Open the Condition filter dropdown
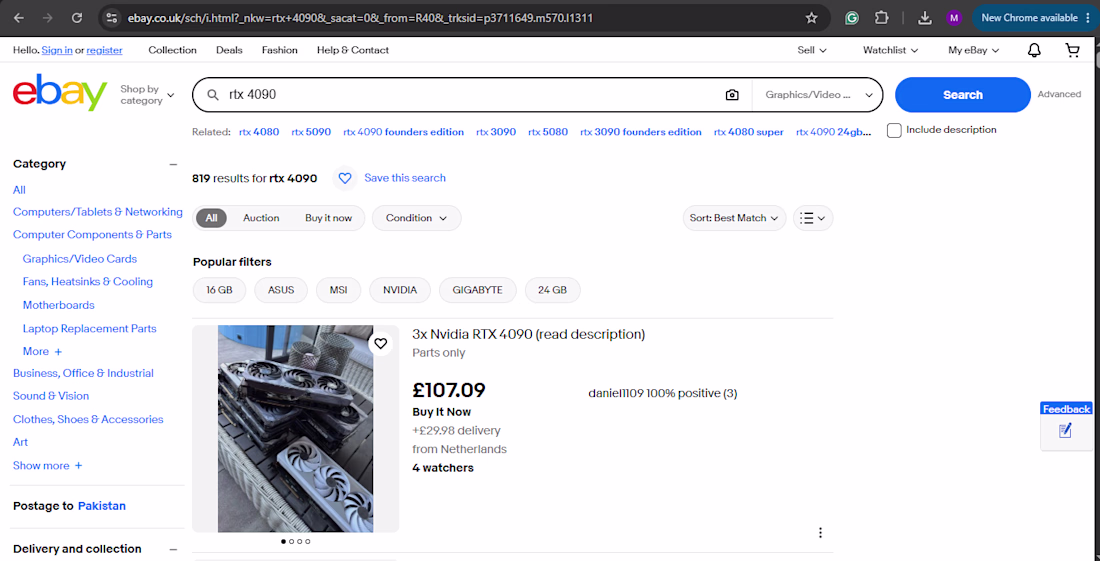Screen dimensions: 1100x561 pos(417,218)
